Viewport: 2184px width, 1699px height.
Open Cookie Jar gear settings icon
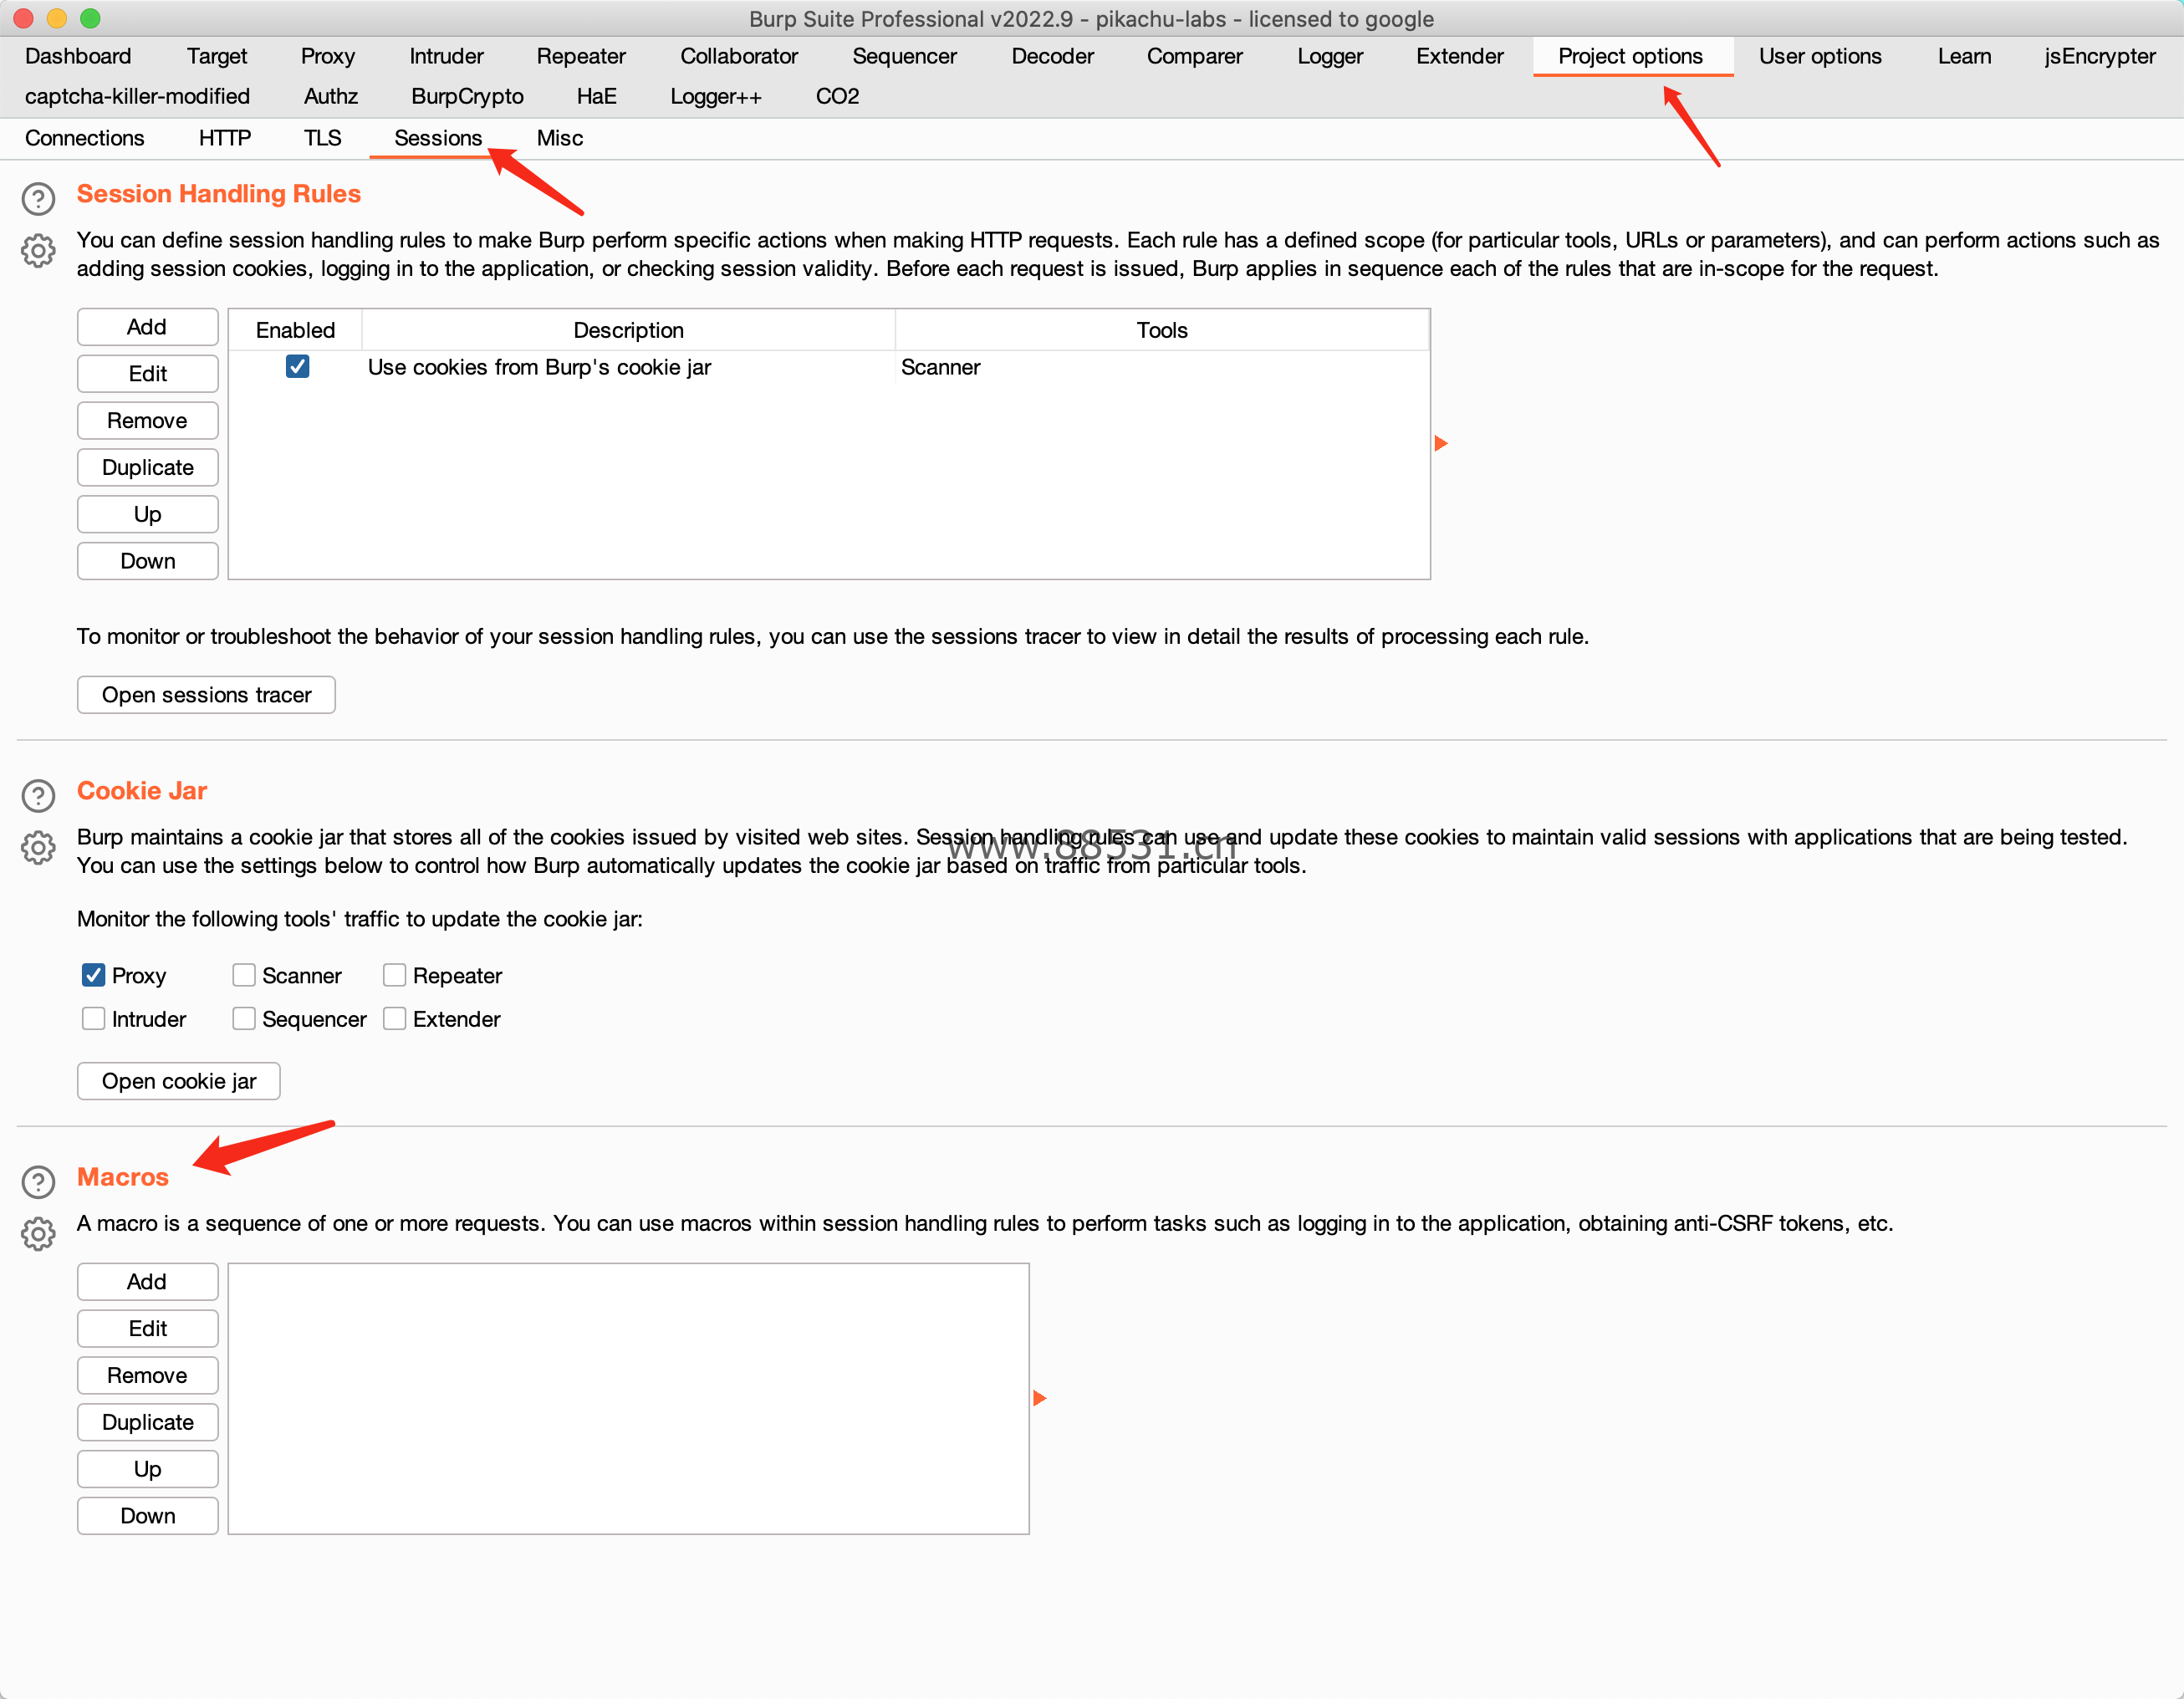tap(38, 847)
